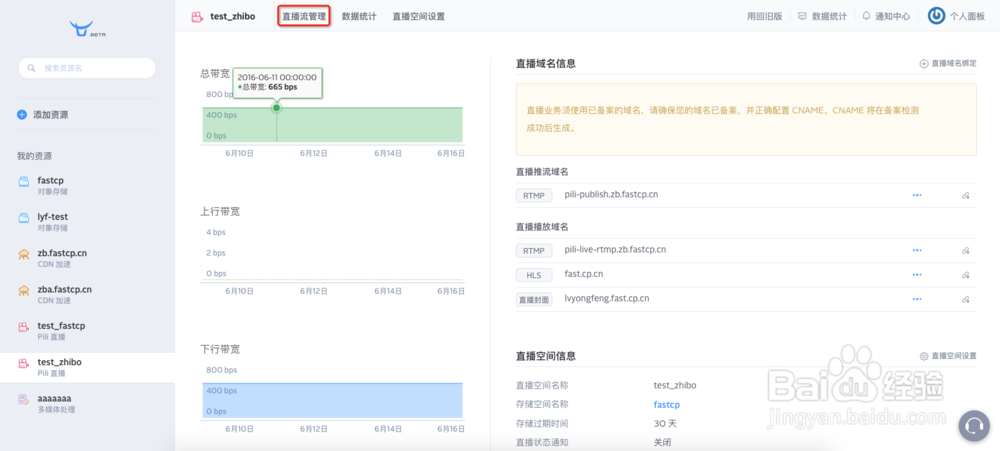Select zb.fastcp.cn CDN resource
This screenshot has width=1000, height=451.
click(87, 258)
